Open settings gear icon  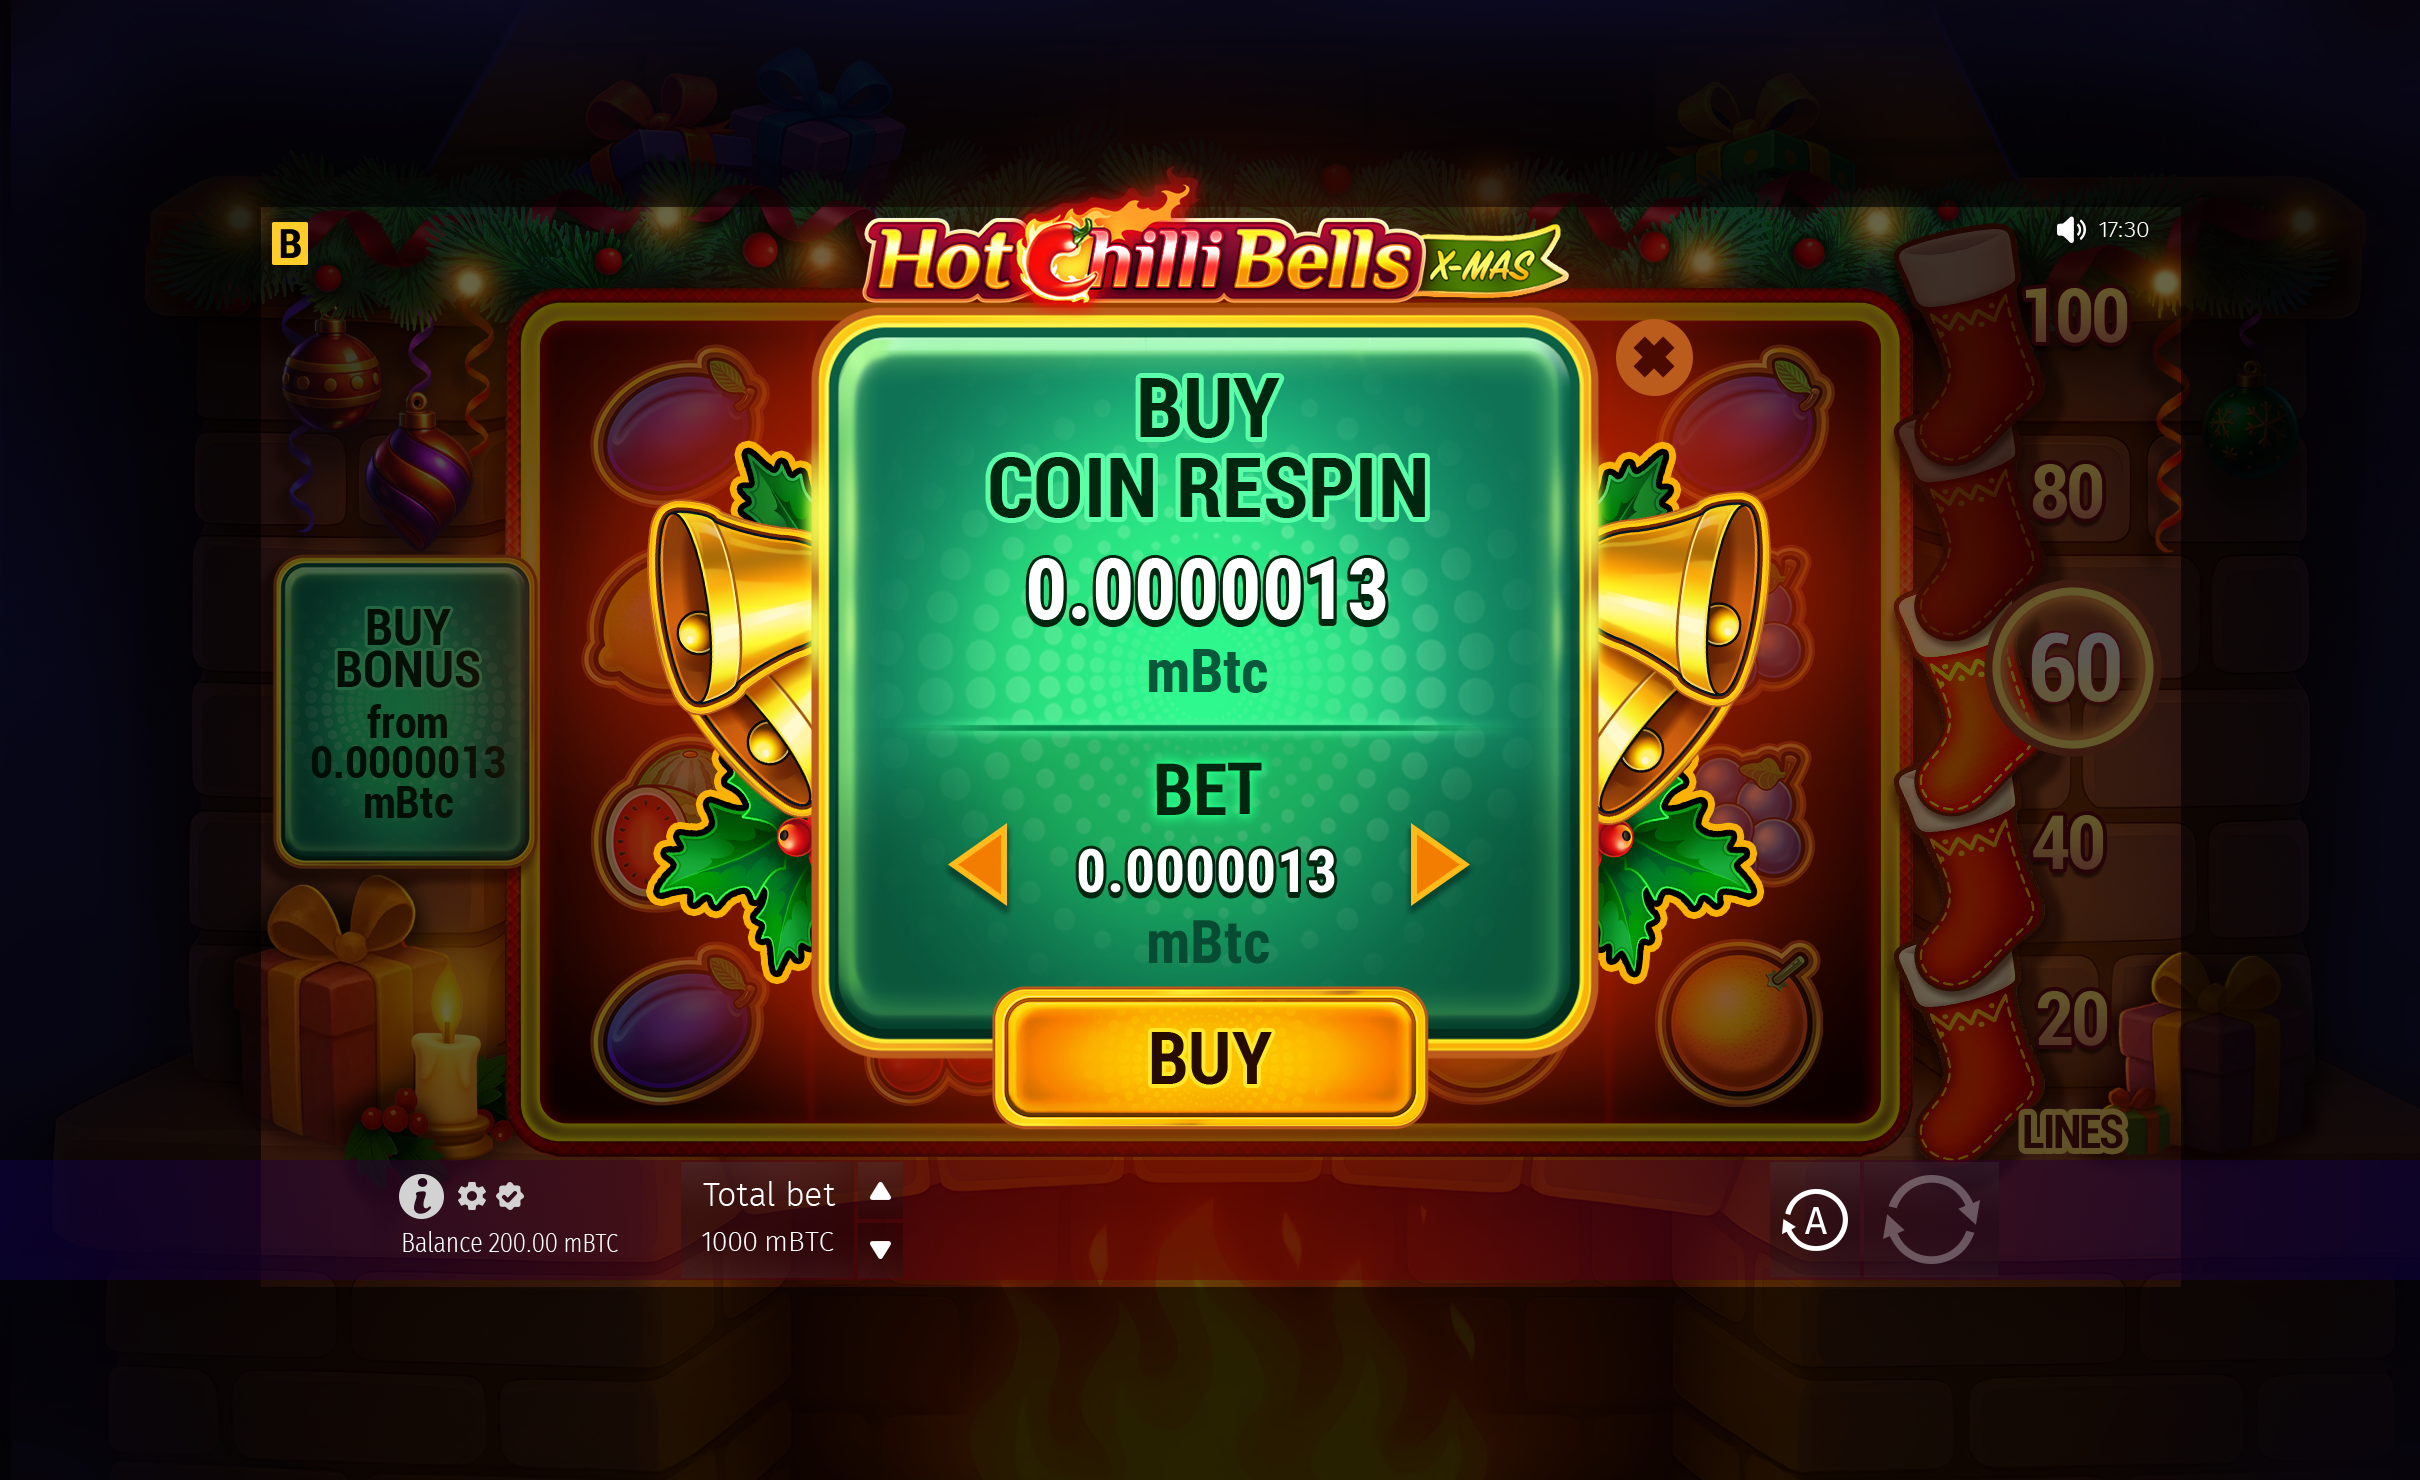point(472,1195)
